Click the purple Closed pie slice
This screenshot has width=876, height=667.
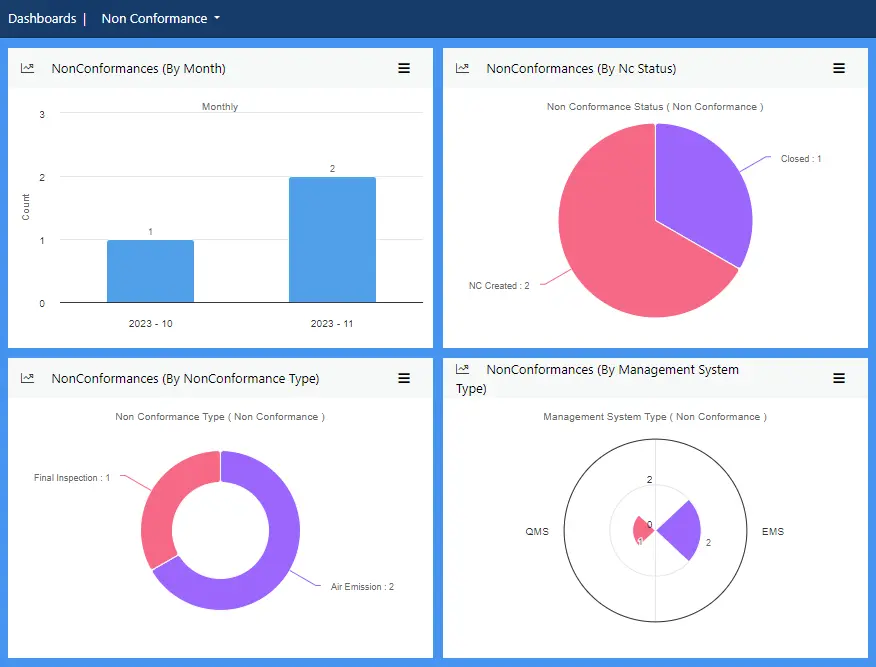703,190
